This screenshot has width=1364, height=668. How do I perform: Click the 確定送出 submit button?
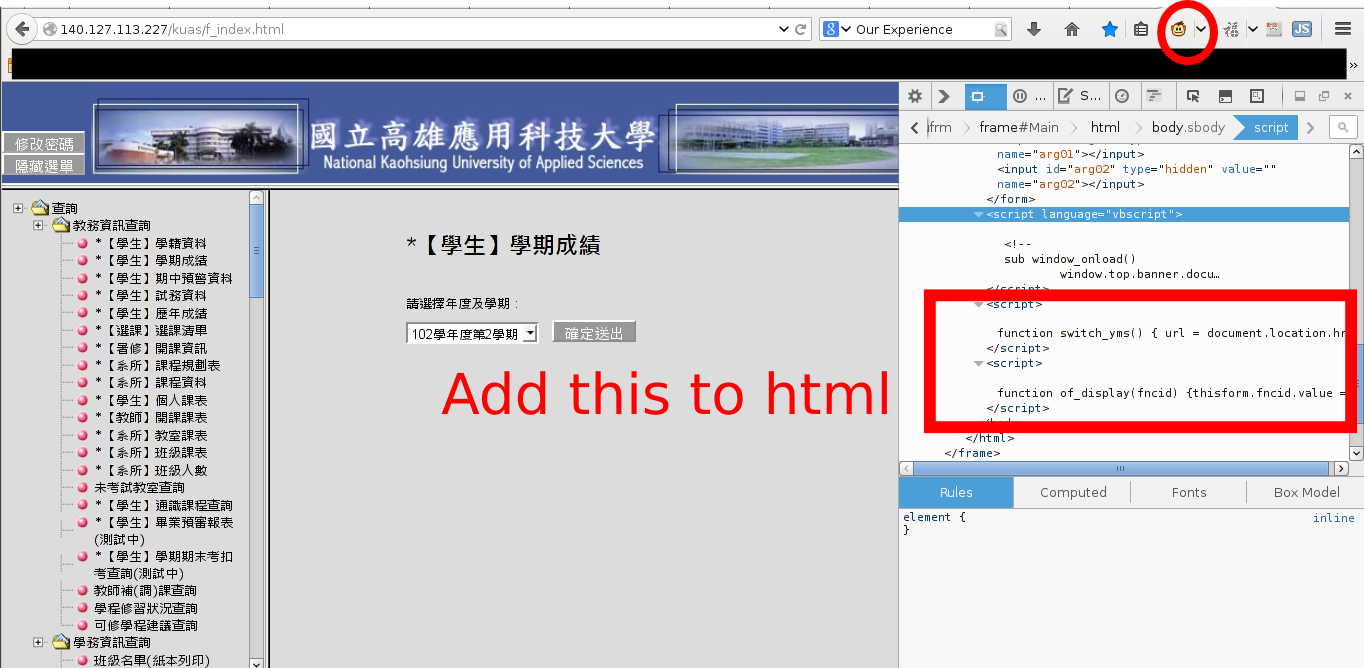[594, 333]
